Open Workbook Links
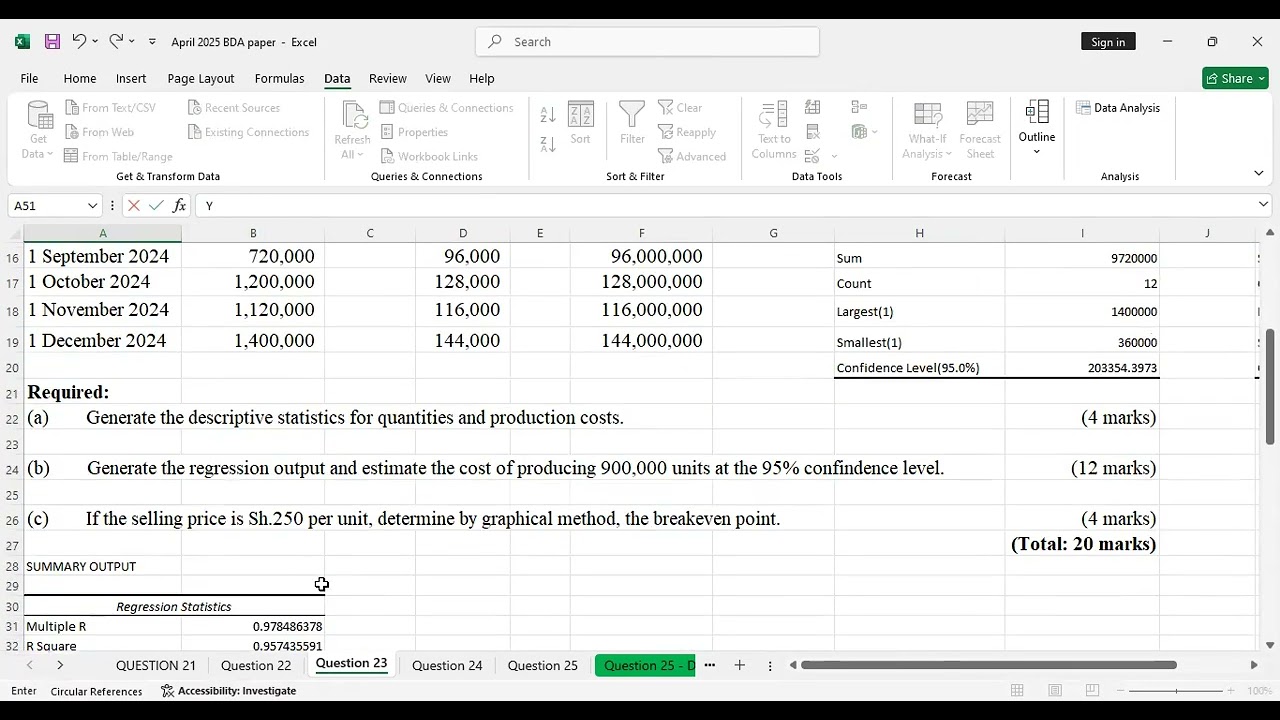This screenshot has height=720, width=1280. pyautogui.click(x=428, y=156)
